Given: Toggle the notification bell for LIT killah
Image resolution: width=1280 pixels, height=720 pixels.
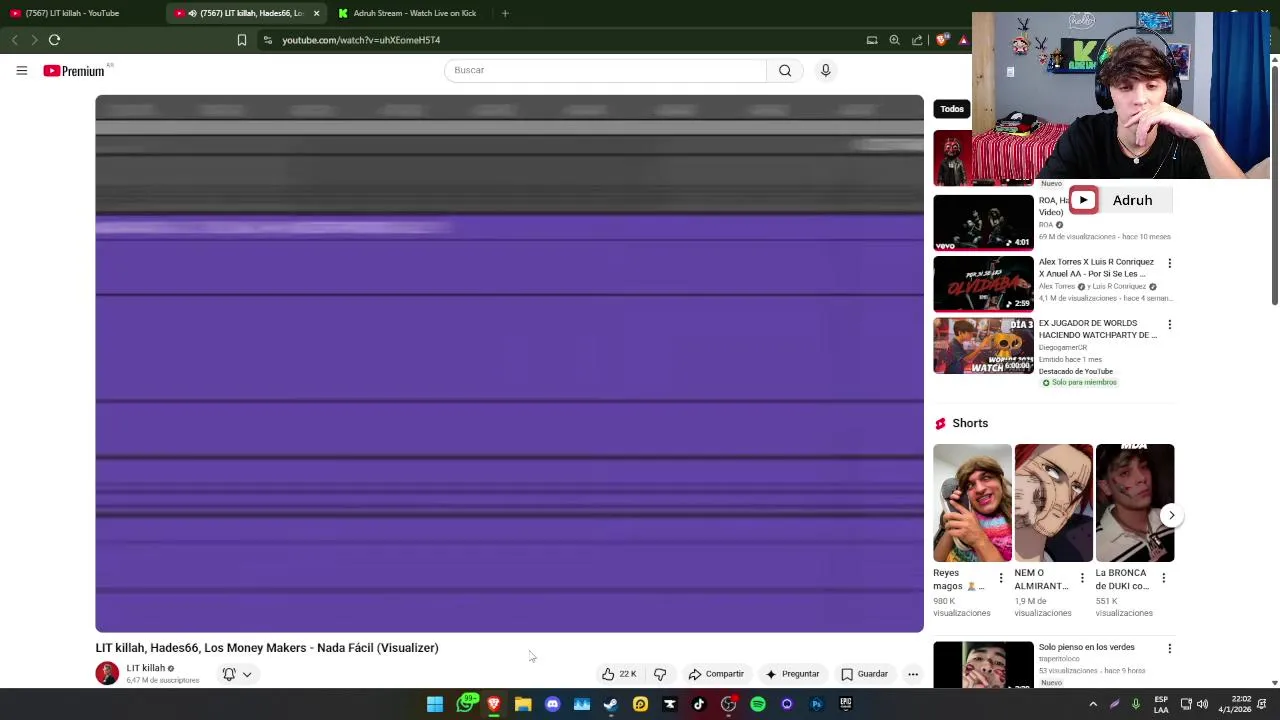Looking at the screenshot, I should [x=229, y=674].
